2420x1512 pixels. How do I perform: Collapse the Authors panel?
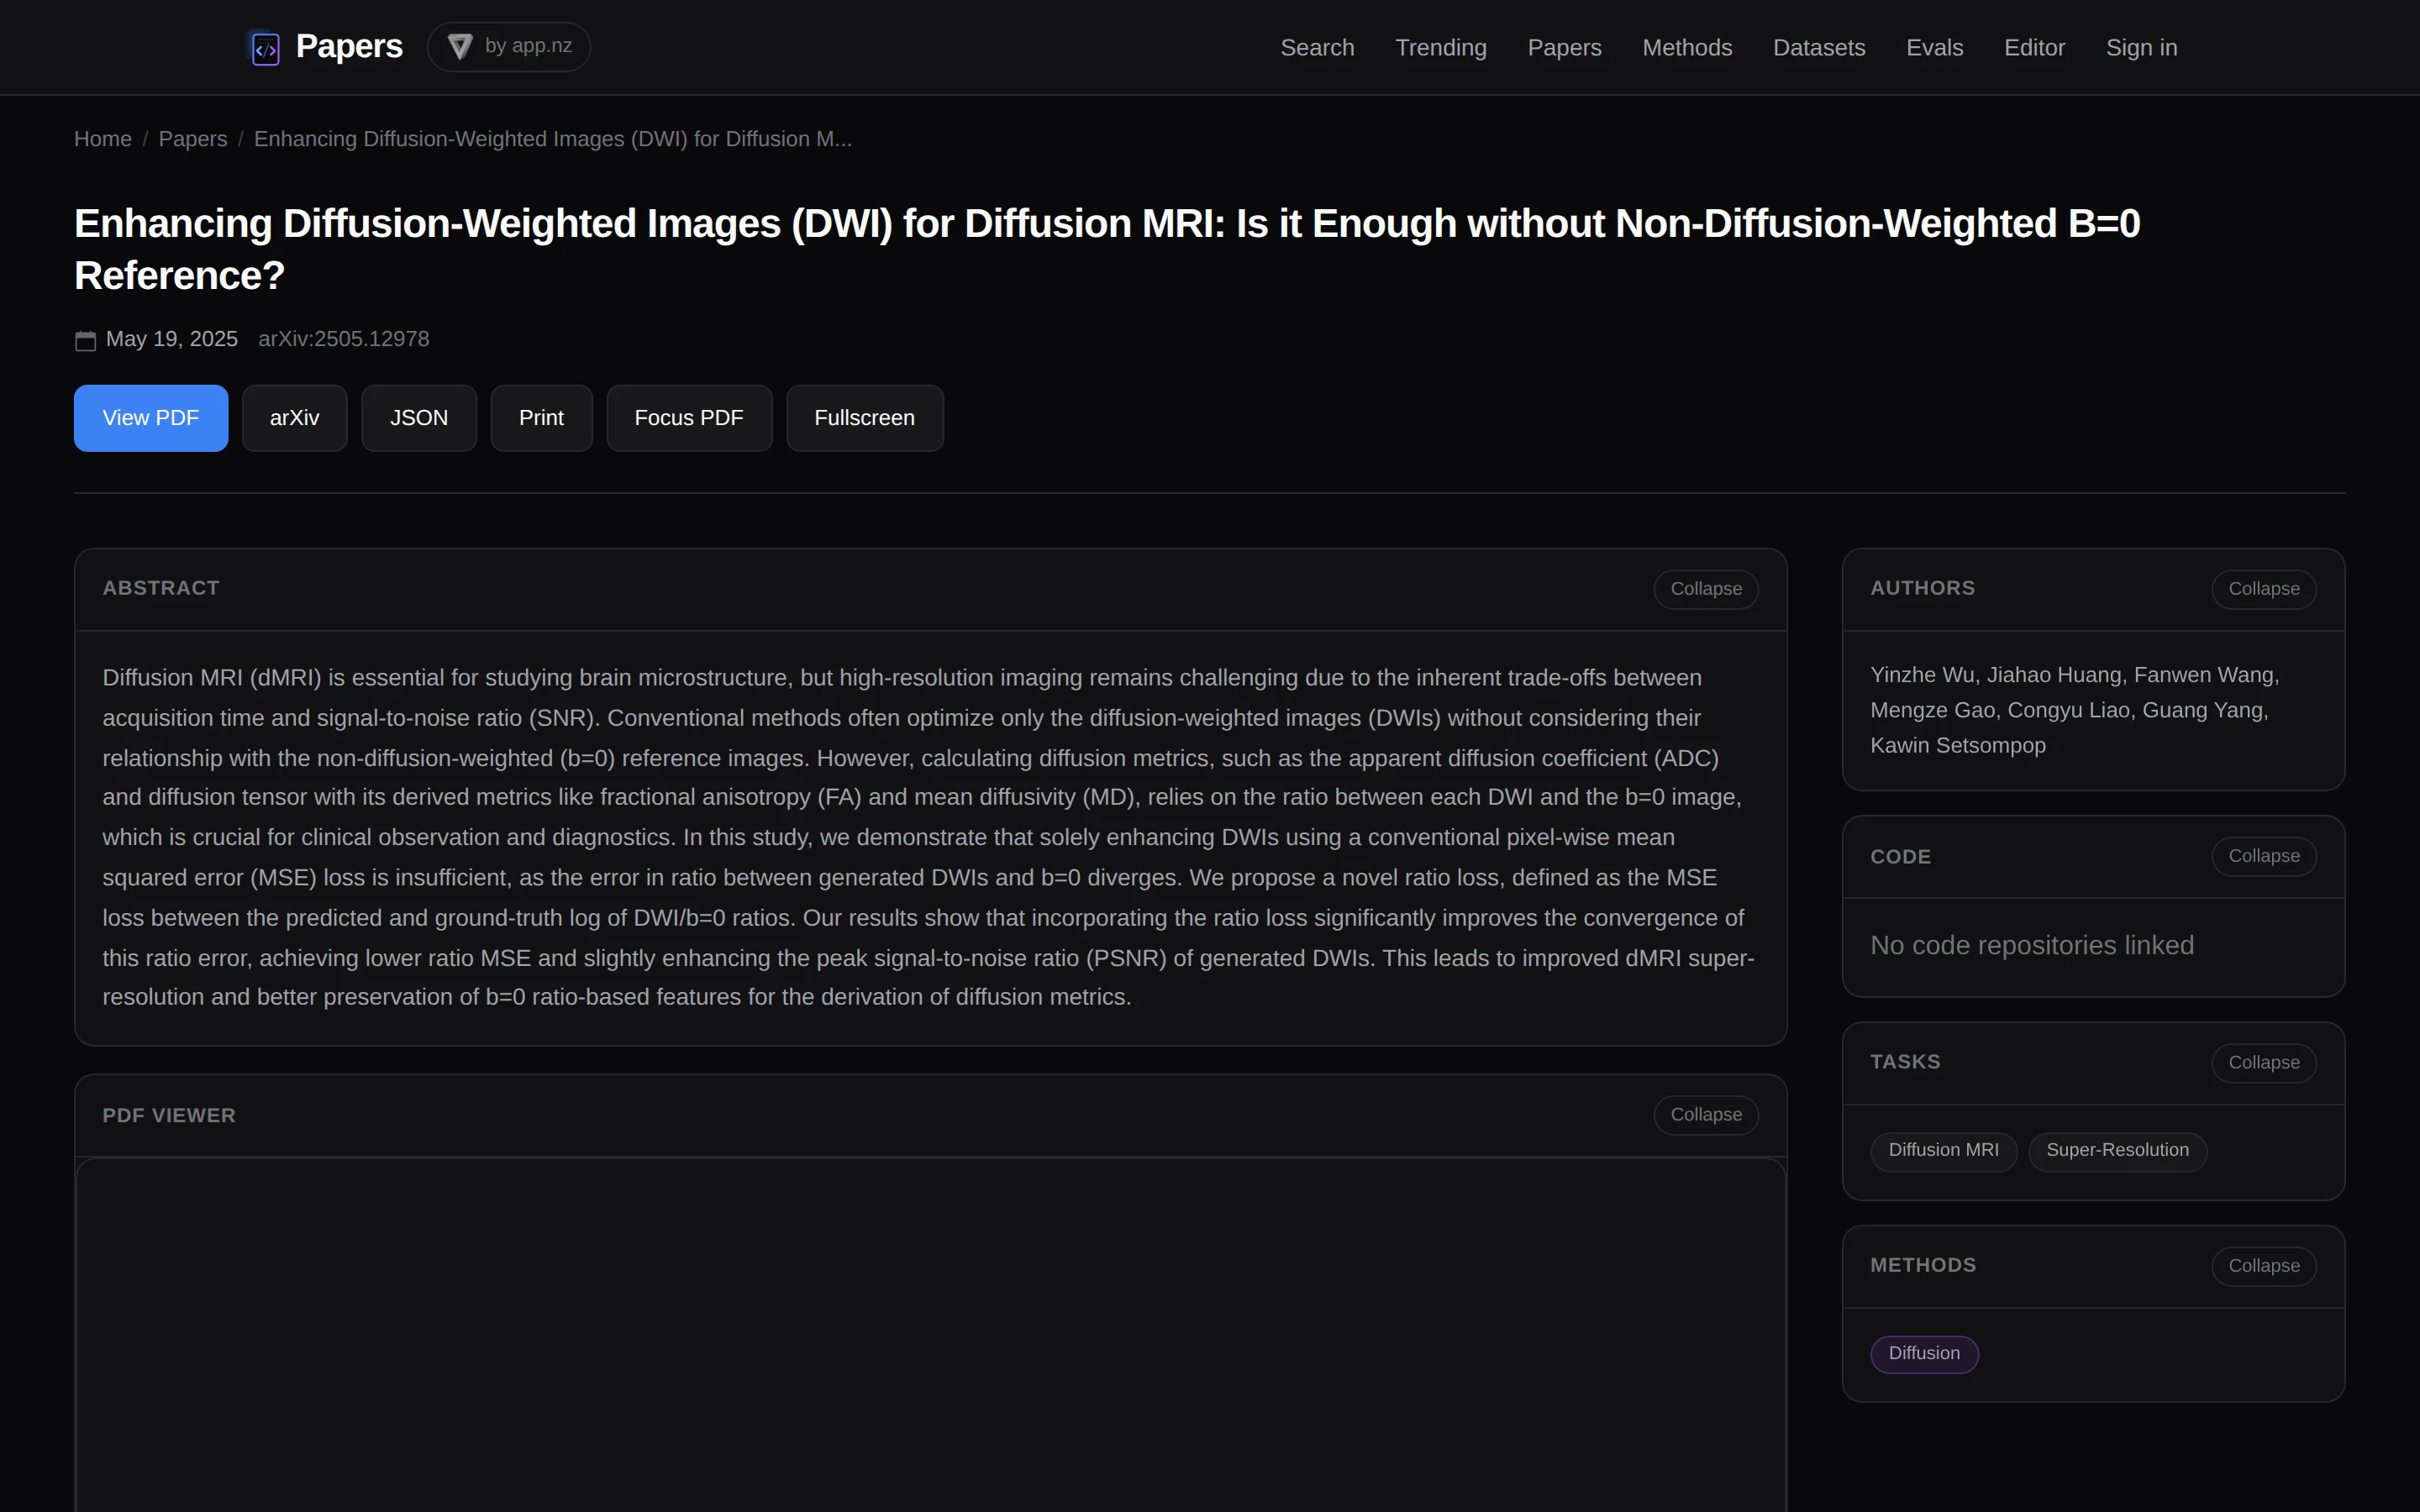2263,589
